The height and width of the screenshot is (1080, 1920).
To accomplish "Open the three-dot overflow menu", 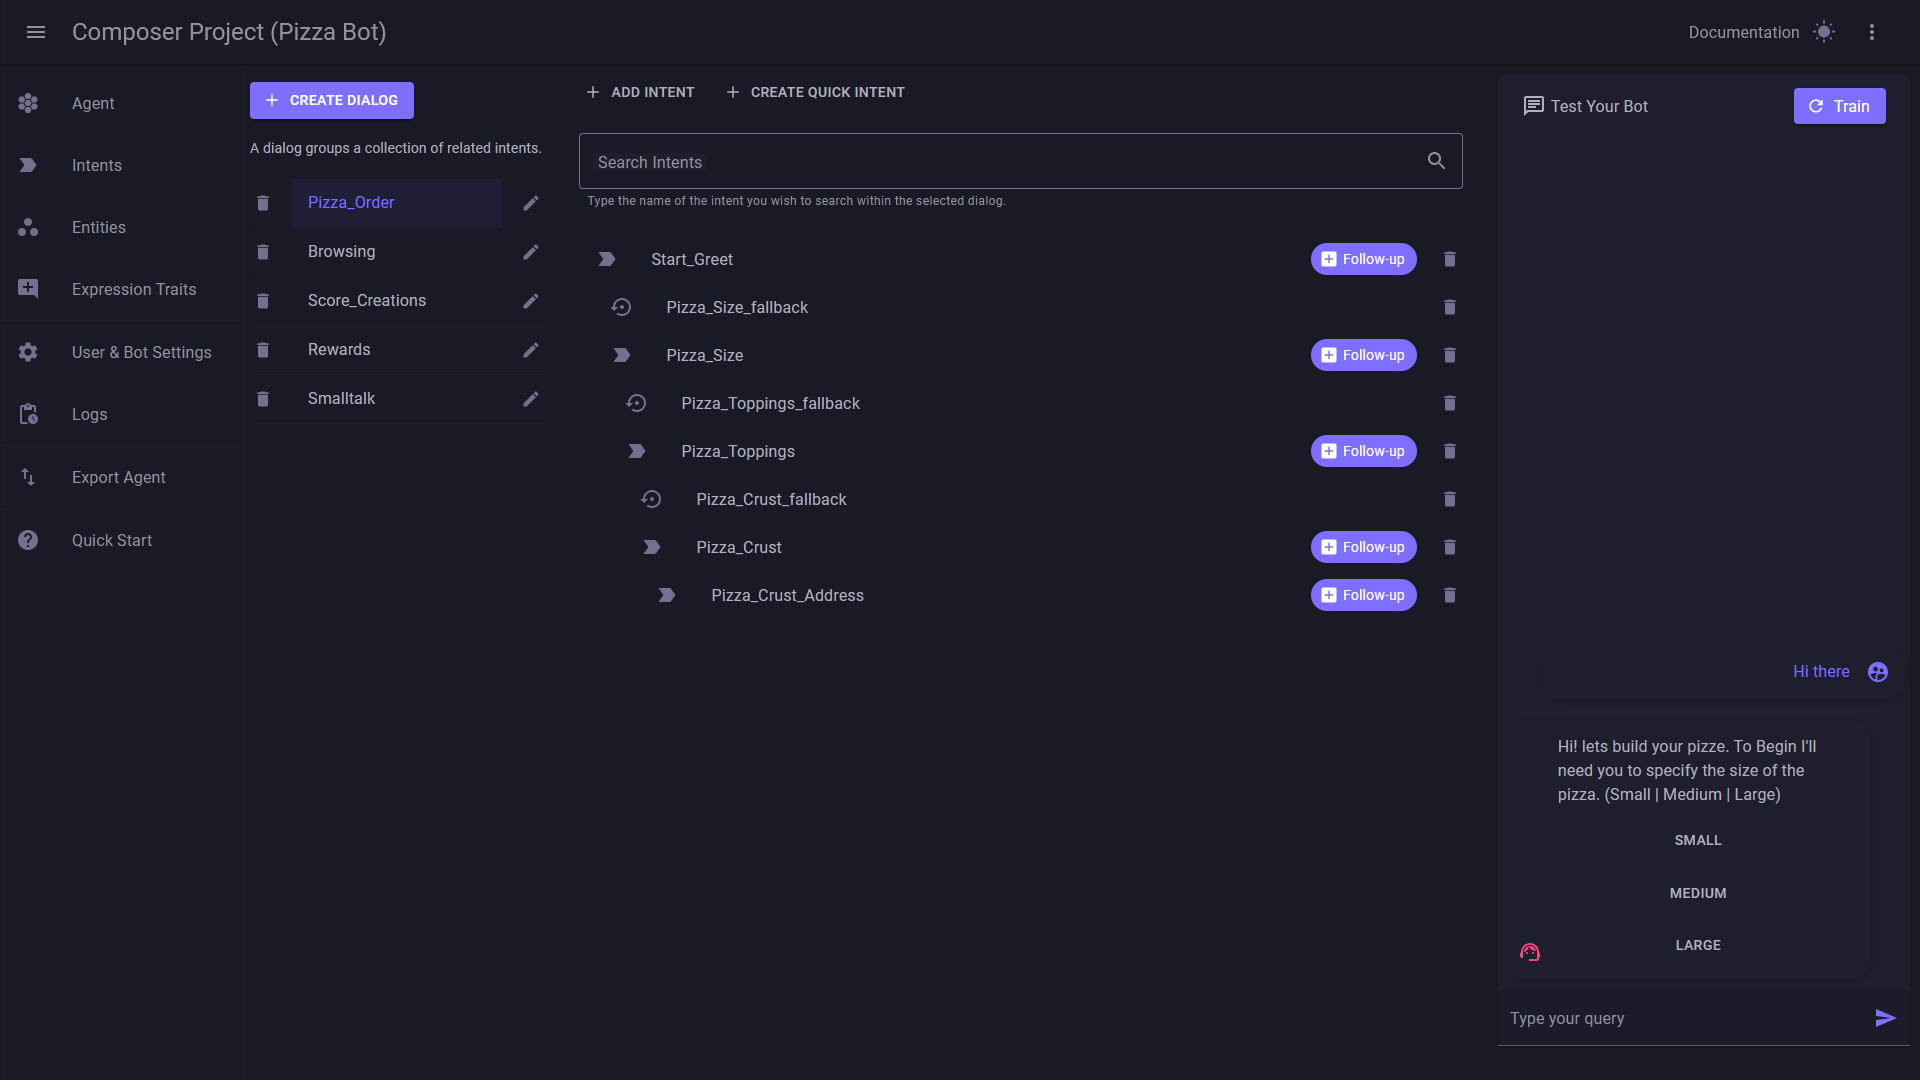I will [1873, 32].
